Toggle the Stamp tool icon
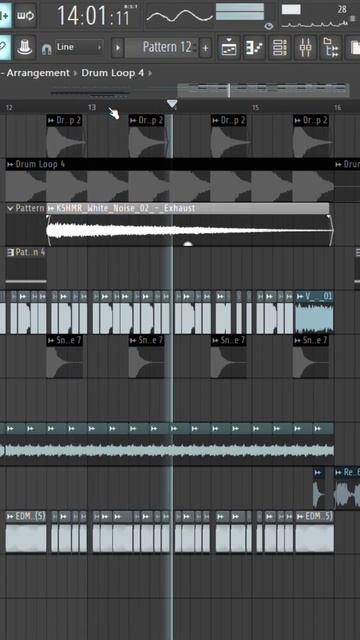The height and width of the screenshot is (640, 360). [25, 48]
